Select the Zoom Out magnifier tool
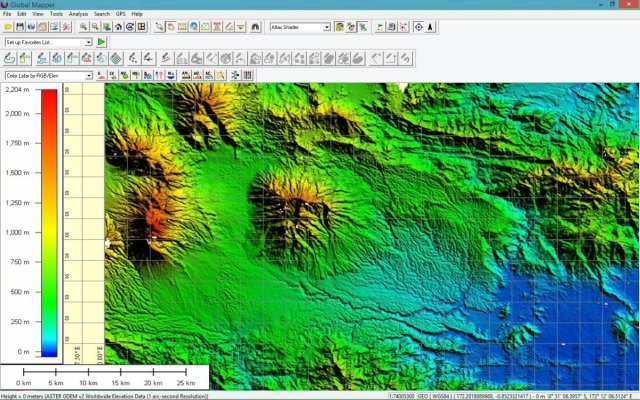The width and height of the screenshot is (640, 400). click(x=94, y=27)
